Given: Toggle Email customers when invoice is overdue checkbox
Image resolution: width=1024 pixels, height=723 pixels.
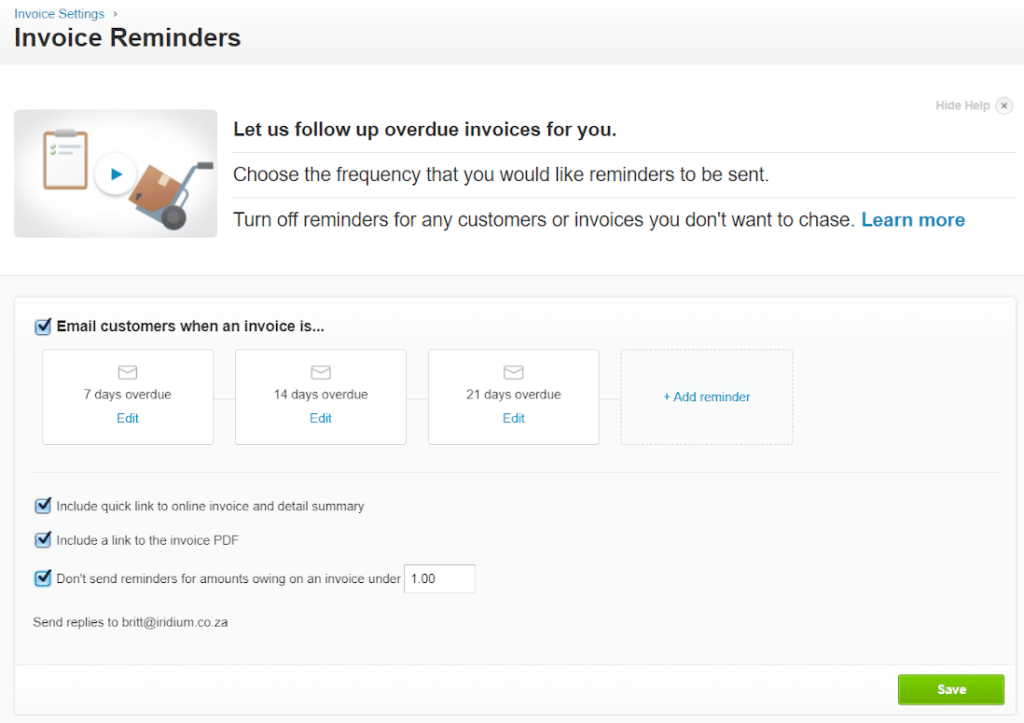Looking at the screenshot, I should (43, 326).
